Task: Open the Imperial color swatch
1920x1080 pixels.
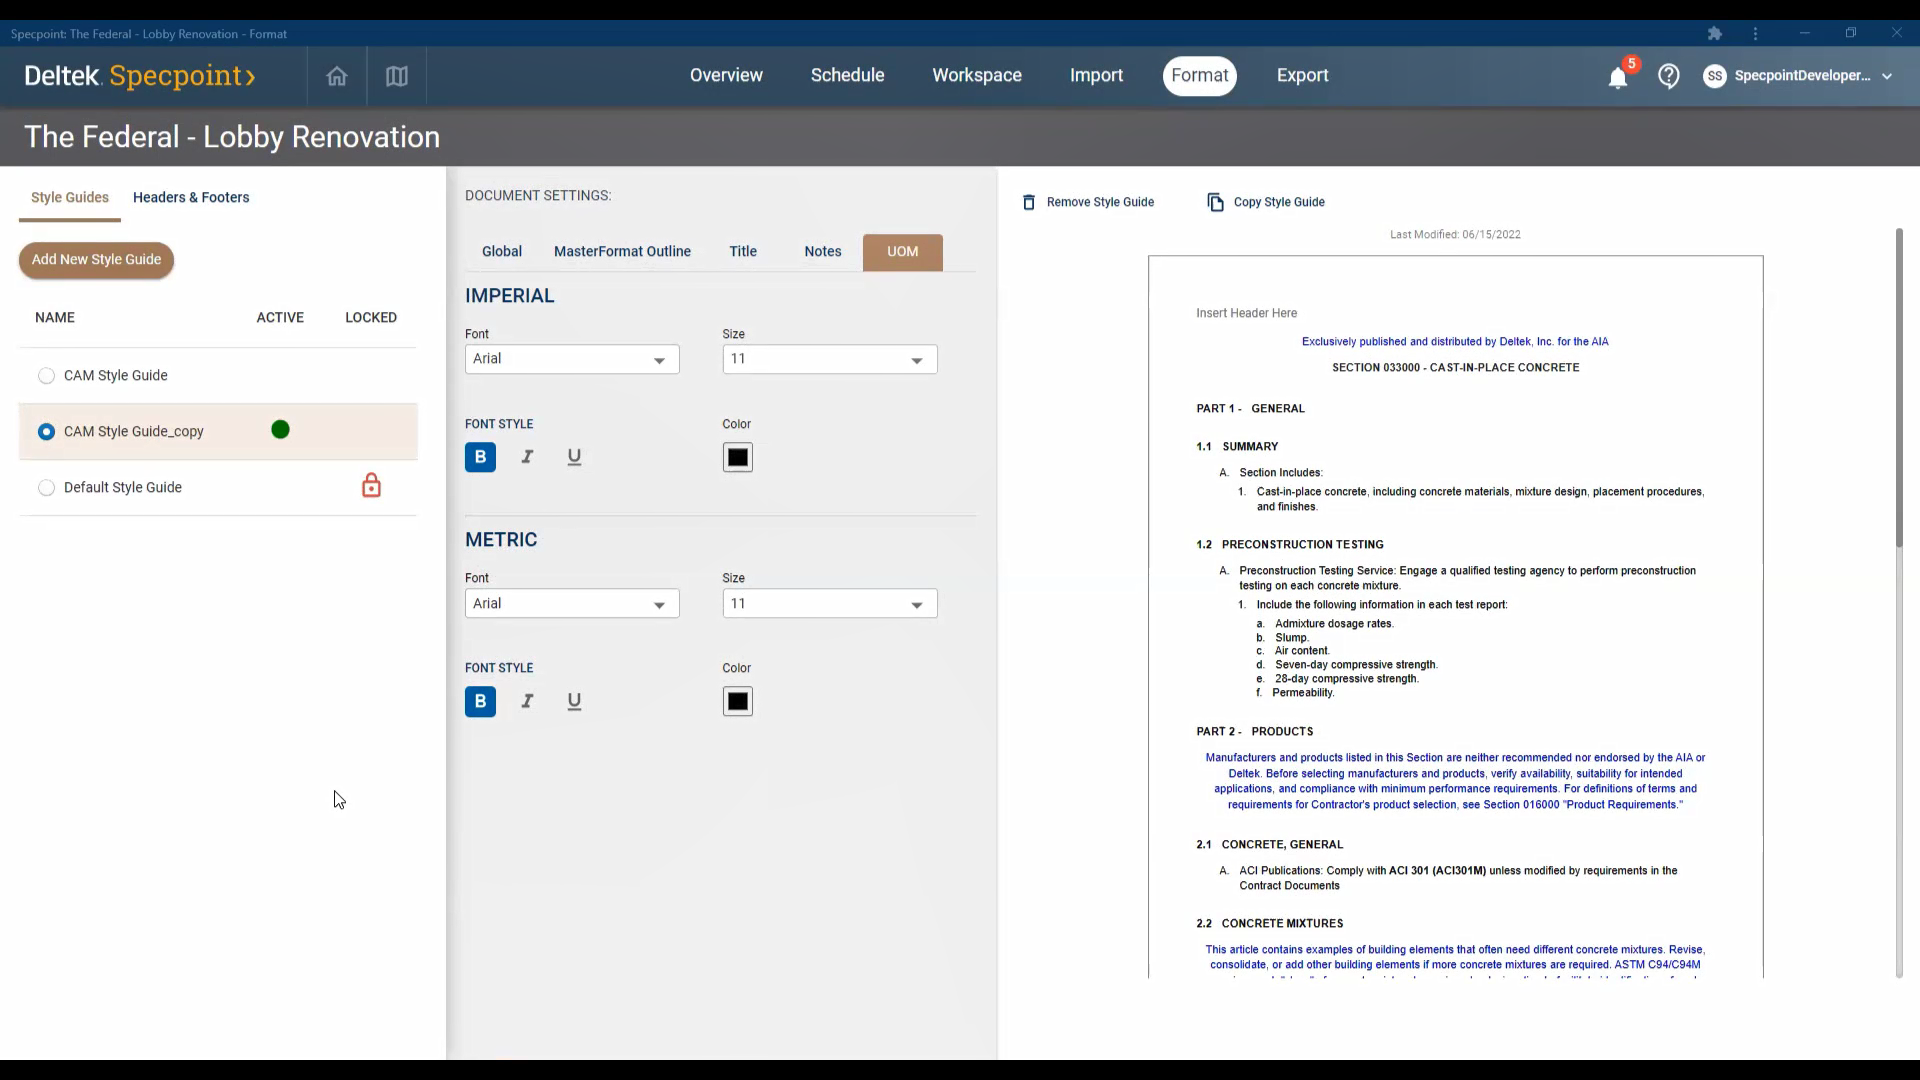Action: tap(737, 457)
